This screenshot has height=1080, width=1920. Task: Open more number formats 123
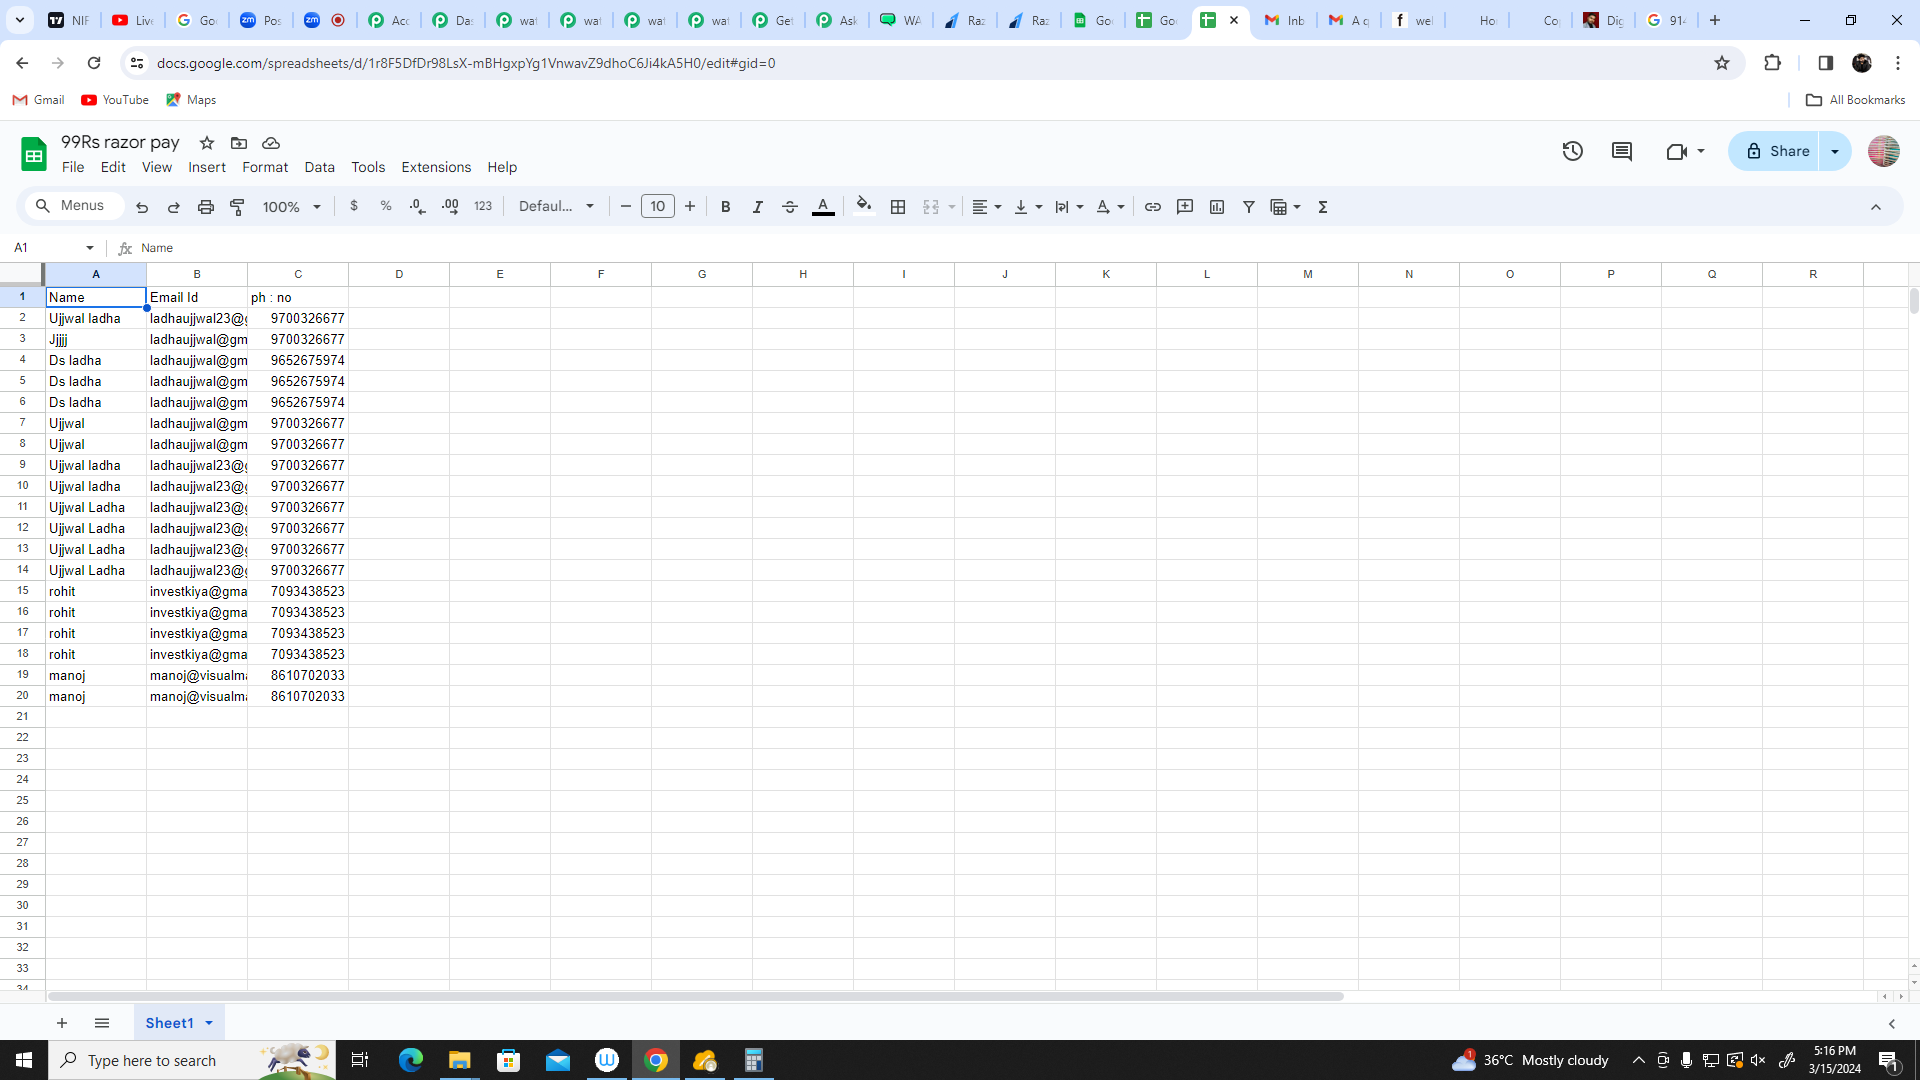pyautogui.click(x=483, y=206)
